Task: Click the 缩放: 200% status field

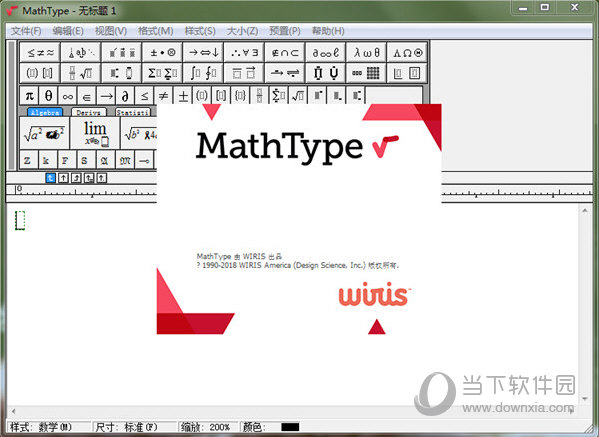Action: click(x=208, y=427)
